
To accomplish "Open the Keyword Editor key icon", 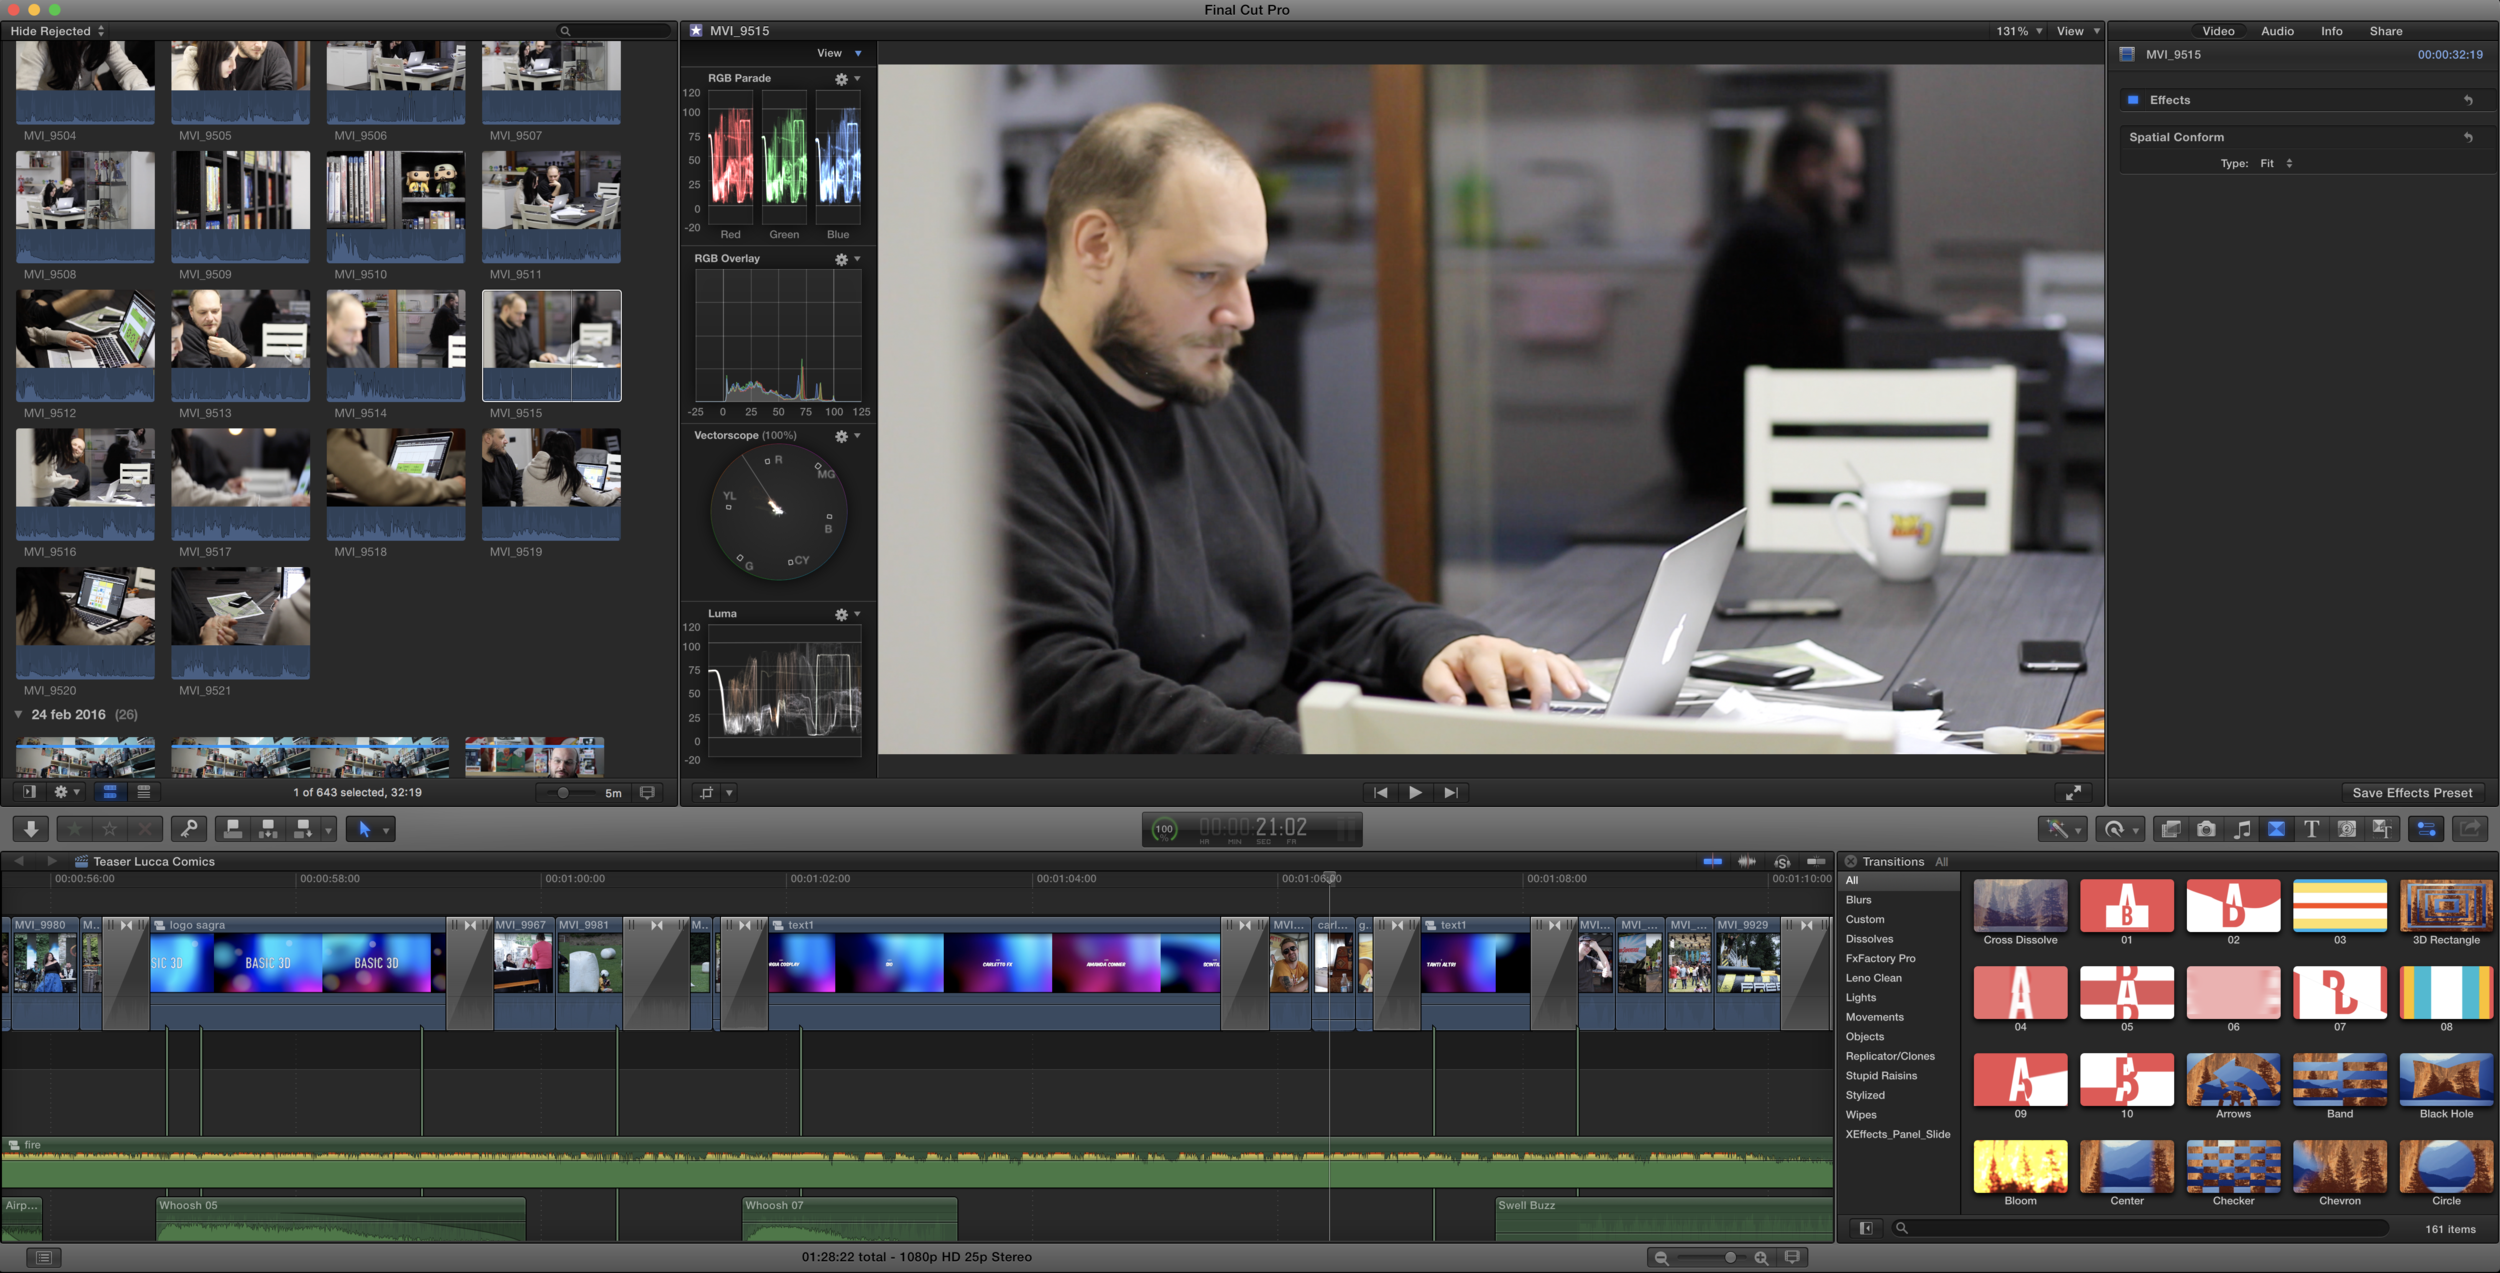I will click(x=188, y=828).
